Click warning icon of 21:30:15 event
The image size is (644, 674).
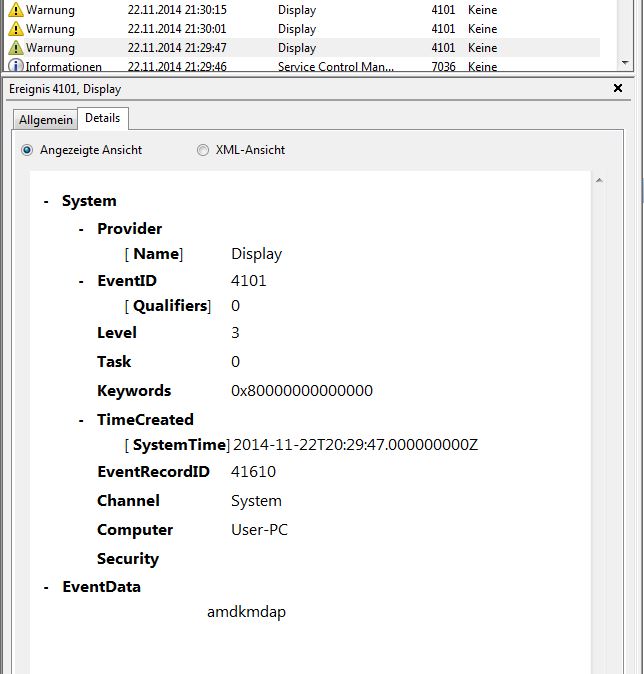click(15, 10)
